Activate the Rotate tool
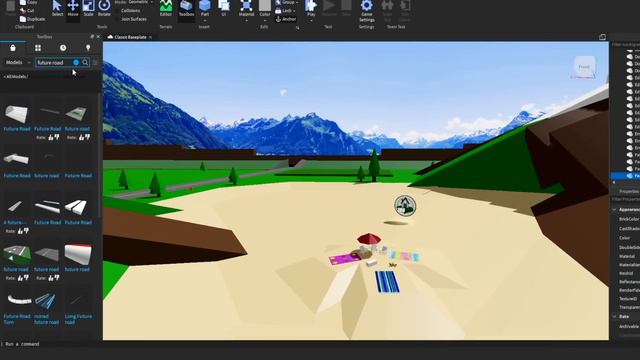640x360 pixels. (104, 8)
